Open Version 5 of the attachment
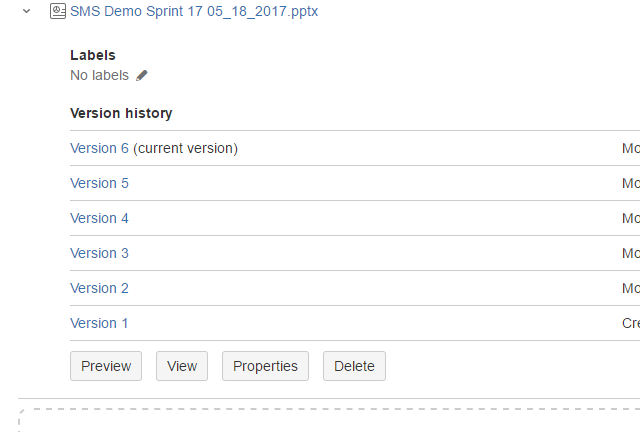The height and width of the screenshot is (432, 640). click(99, 183)
